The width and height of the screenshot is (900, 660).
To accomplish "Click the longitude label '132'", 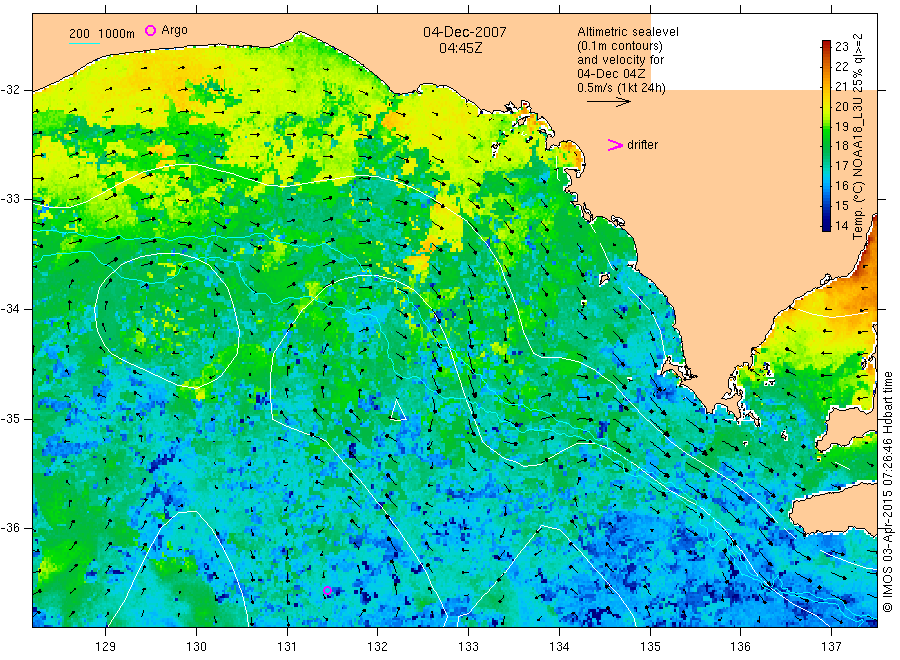I will click(x=378, y=647).
